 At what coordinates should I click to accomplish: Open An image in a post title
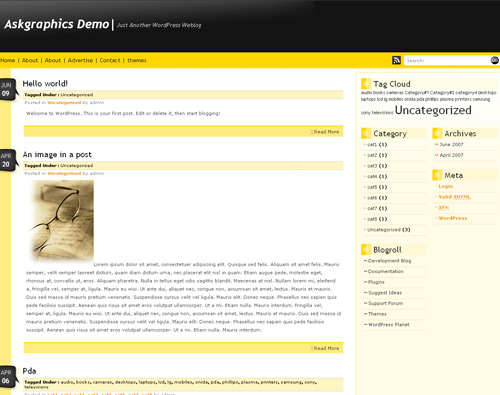coord(57,155)
